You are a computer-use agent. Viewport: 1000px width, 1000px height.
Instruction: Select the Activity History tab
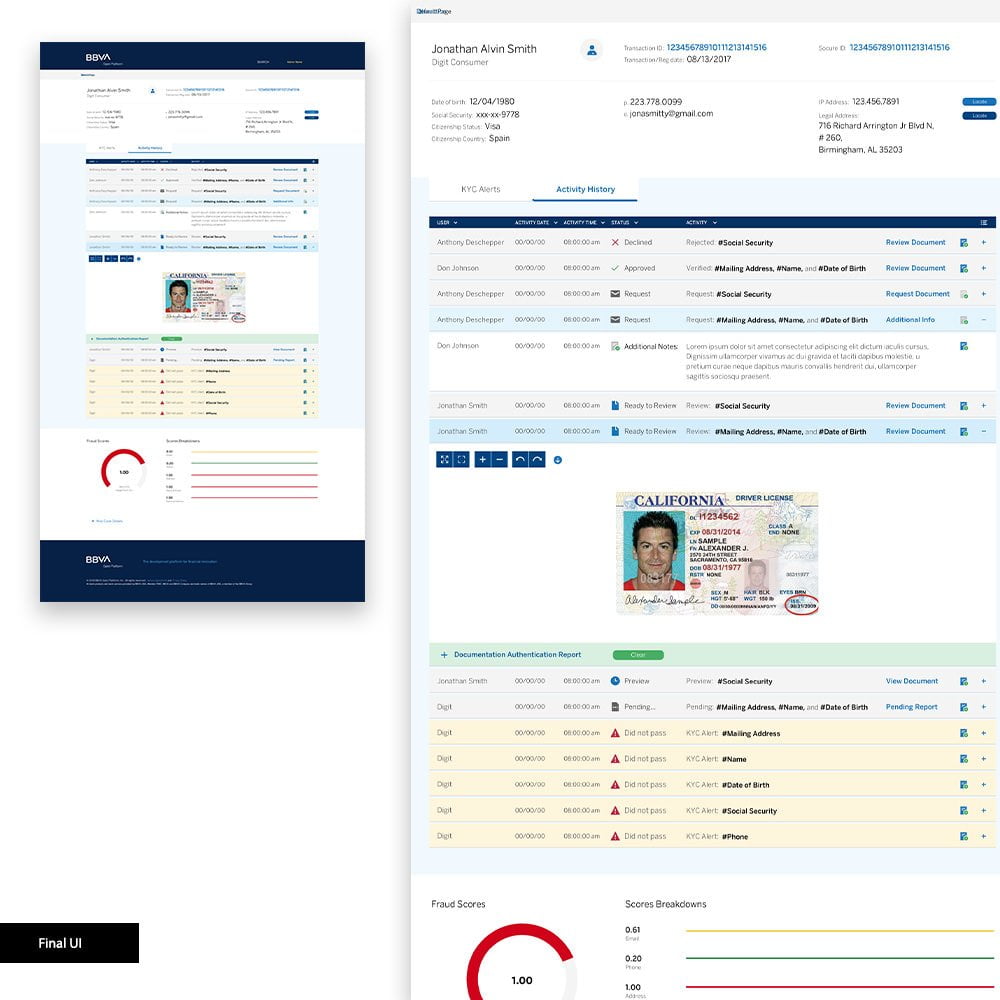585,189
